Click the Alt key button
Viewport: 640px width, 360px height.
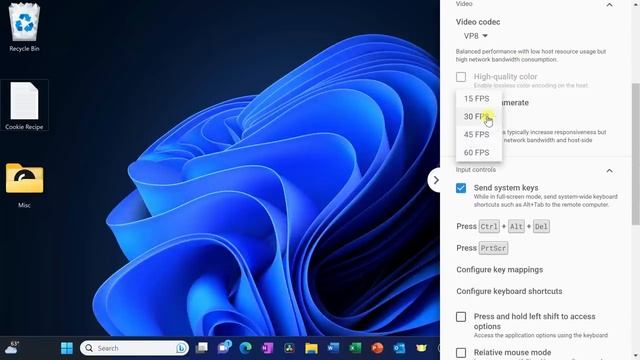point(516,227)
